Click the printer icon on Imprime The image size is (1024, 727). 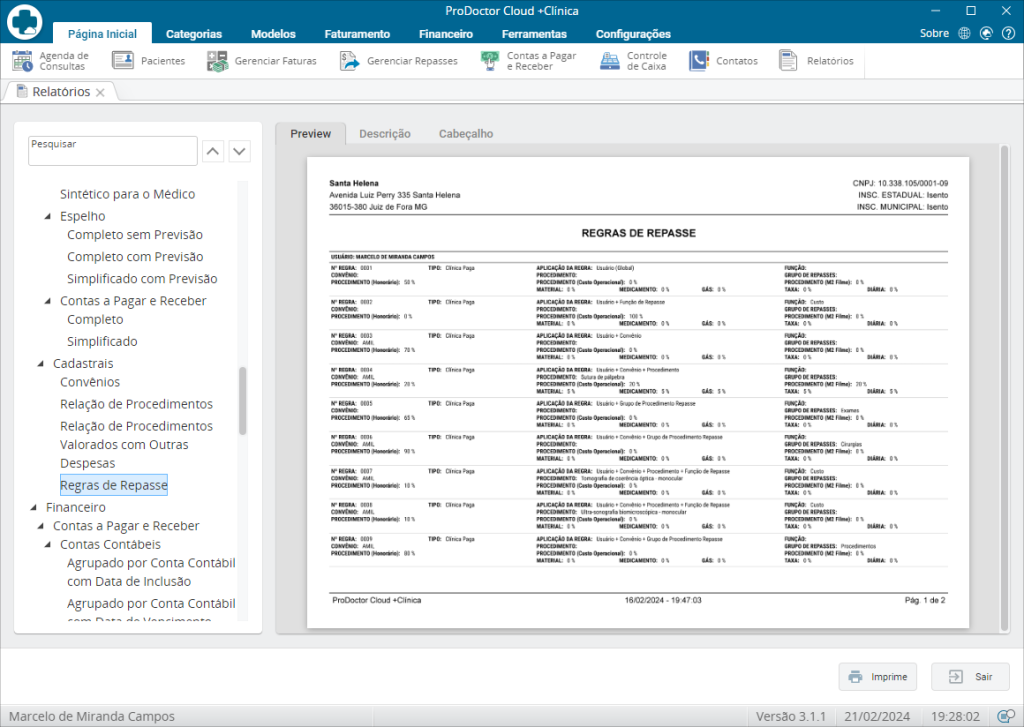click(855, 677)
